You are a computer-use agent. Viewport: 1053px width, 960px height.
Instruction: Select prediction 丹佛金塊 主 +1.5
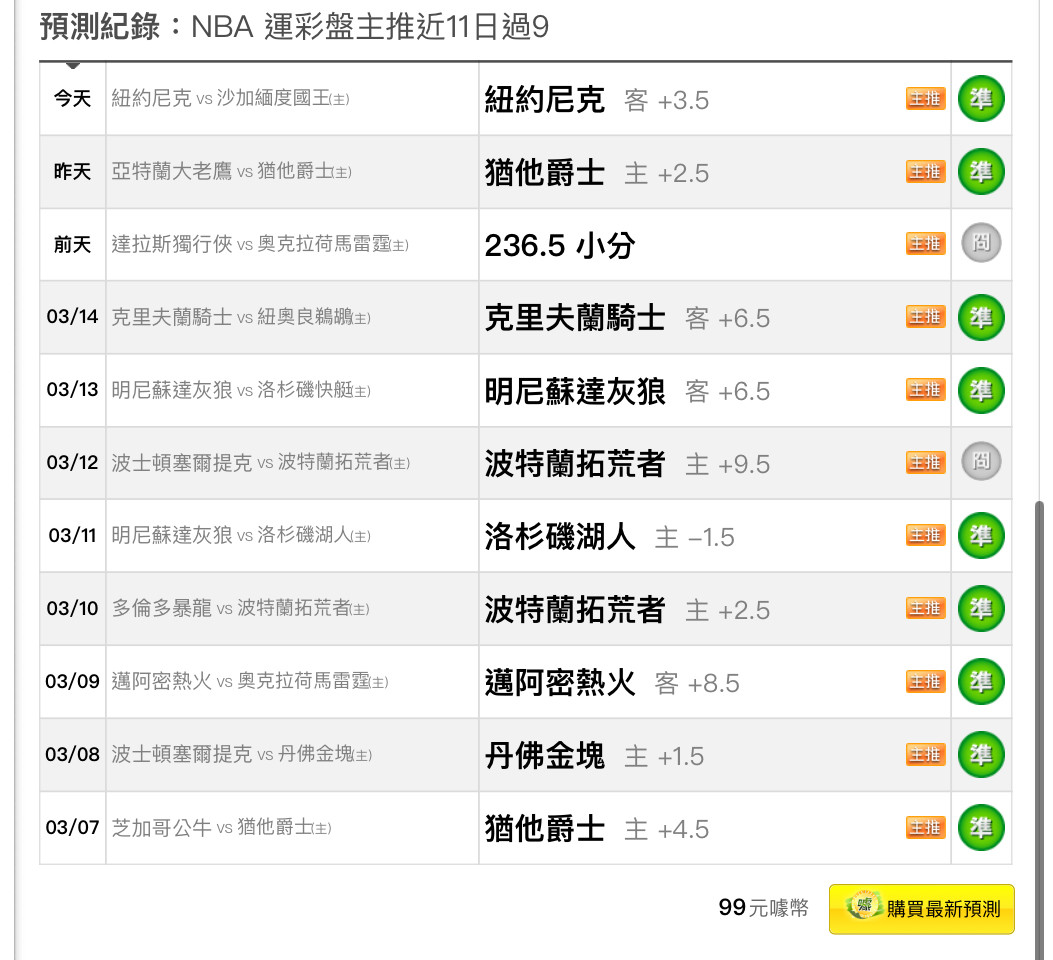pyautogui.click(x=595, y=756)
